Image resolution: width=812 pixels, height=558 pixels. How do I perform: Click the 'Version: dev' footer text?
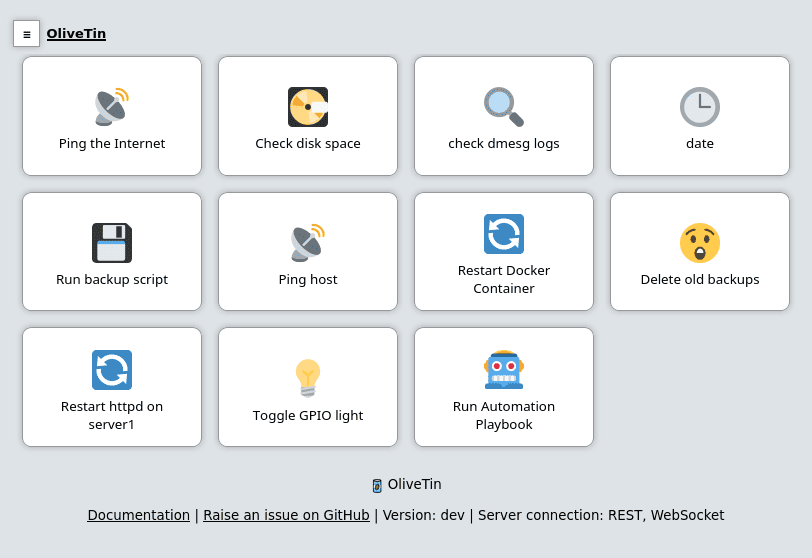pos(424,516)
